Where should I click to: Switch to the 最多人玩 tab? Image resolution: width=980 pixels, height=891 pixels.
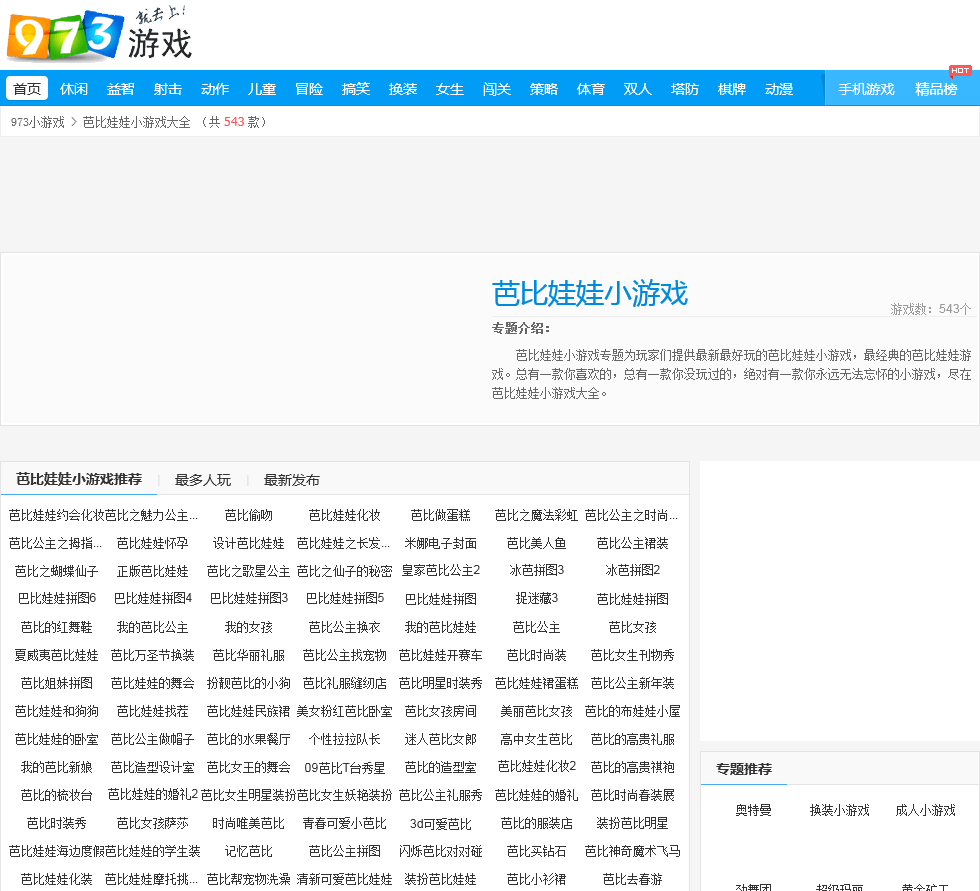[203, 480]
